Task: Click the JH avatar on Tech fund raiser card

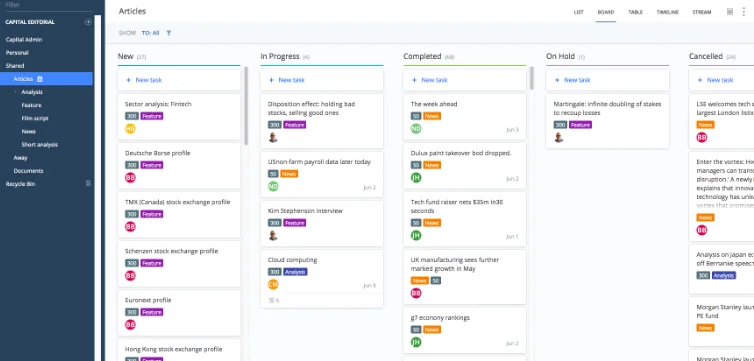Action: 416,236
